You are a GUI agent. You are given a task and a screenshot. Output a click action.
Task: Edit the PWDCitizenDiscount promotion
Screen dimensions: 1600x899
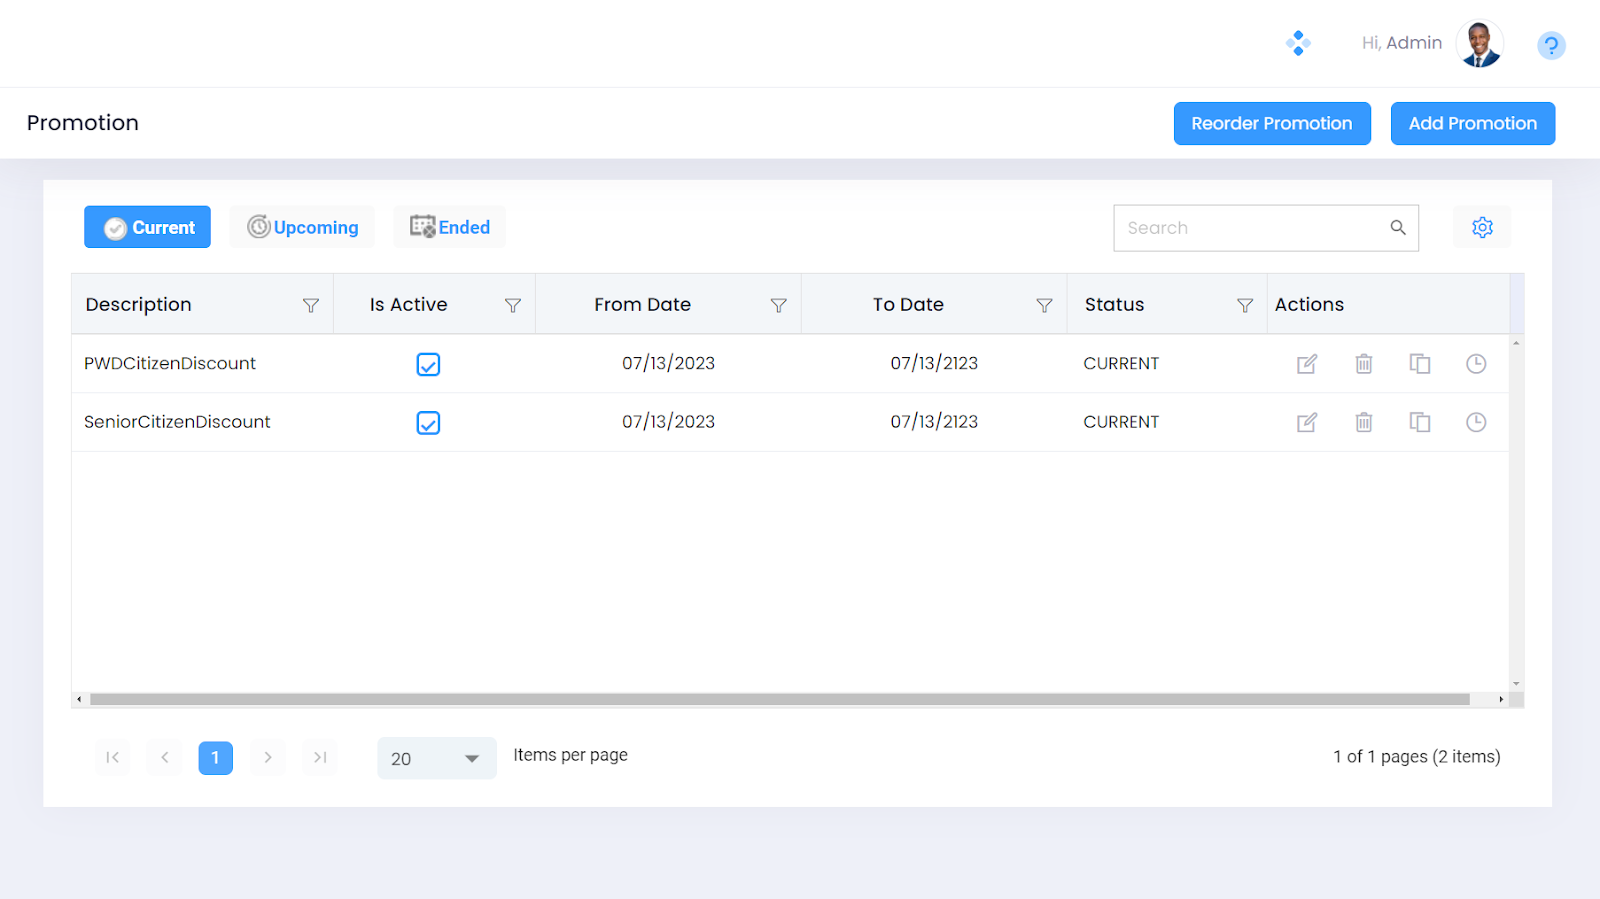pyautogui.click(x=1306, y=364)
